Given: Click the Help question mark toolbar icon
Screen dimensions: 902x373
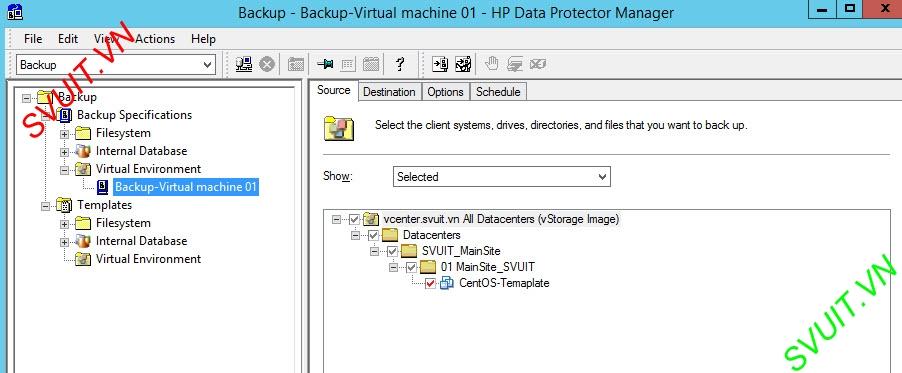Looking at the screenshot, I should point(400,64).
